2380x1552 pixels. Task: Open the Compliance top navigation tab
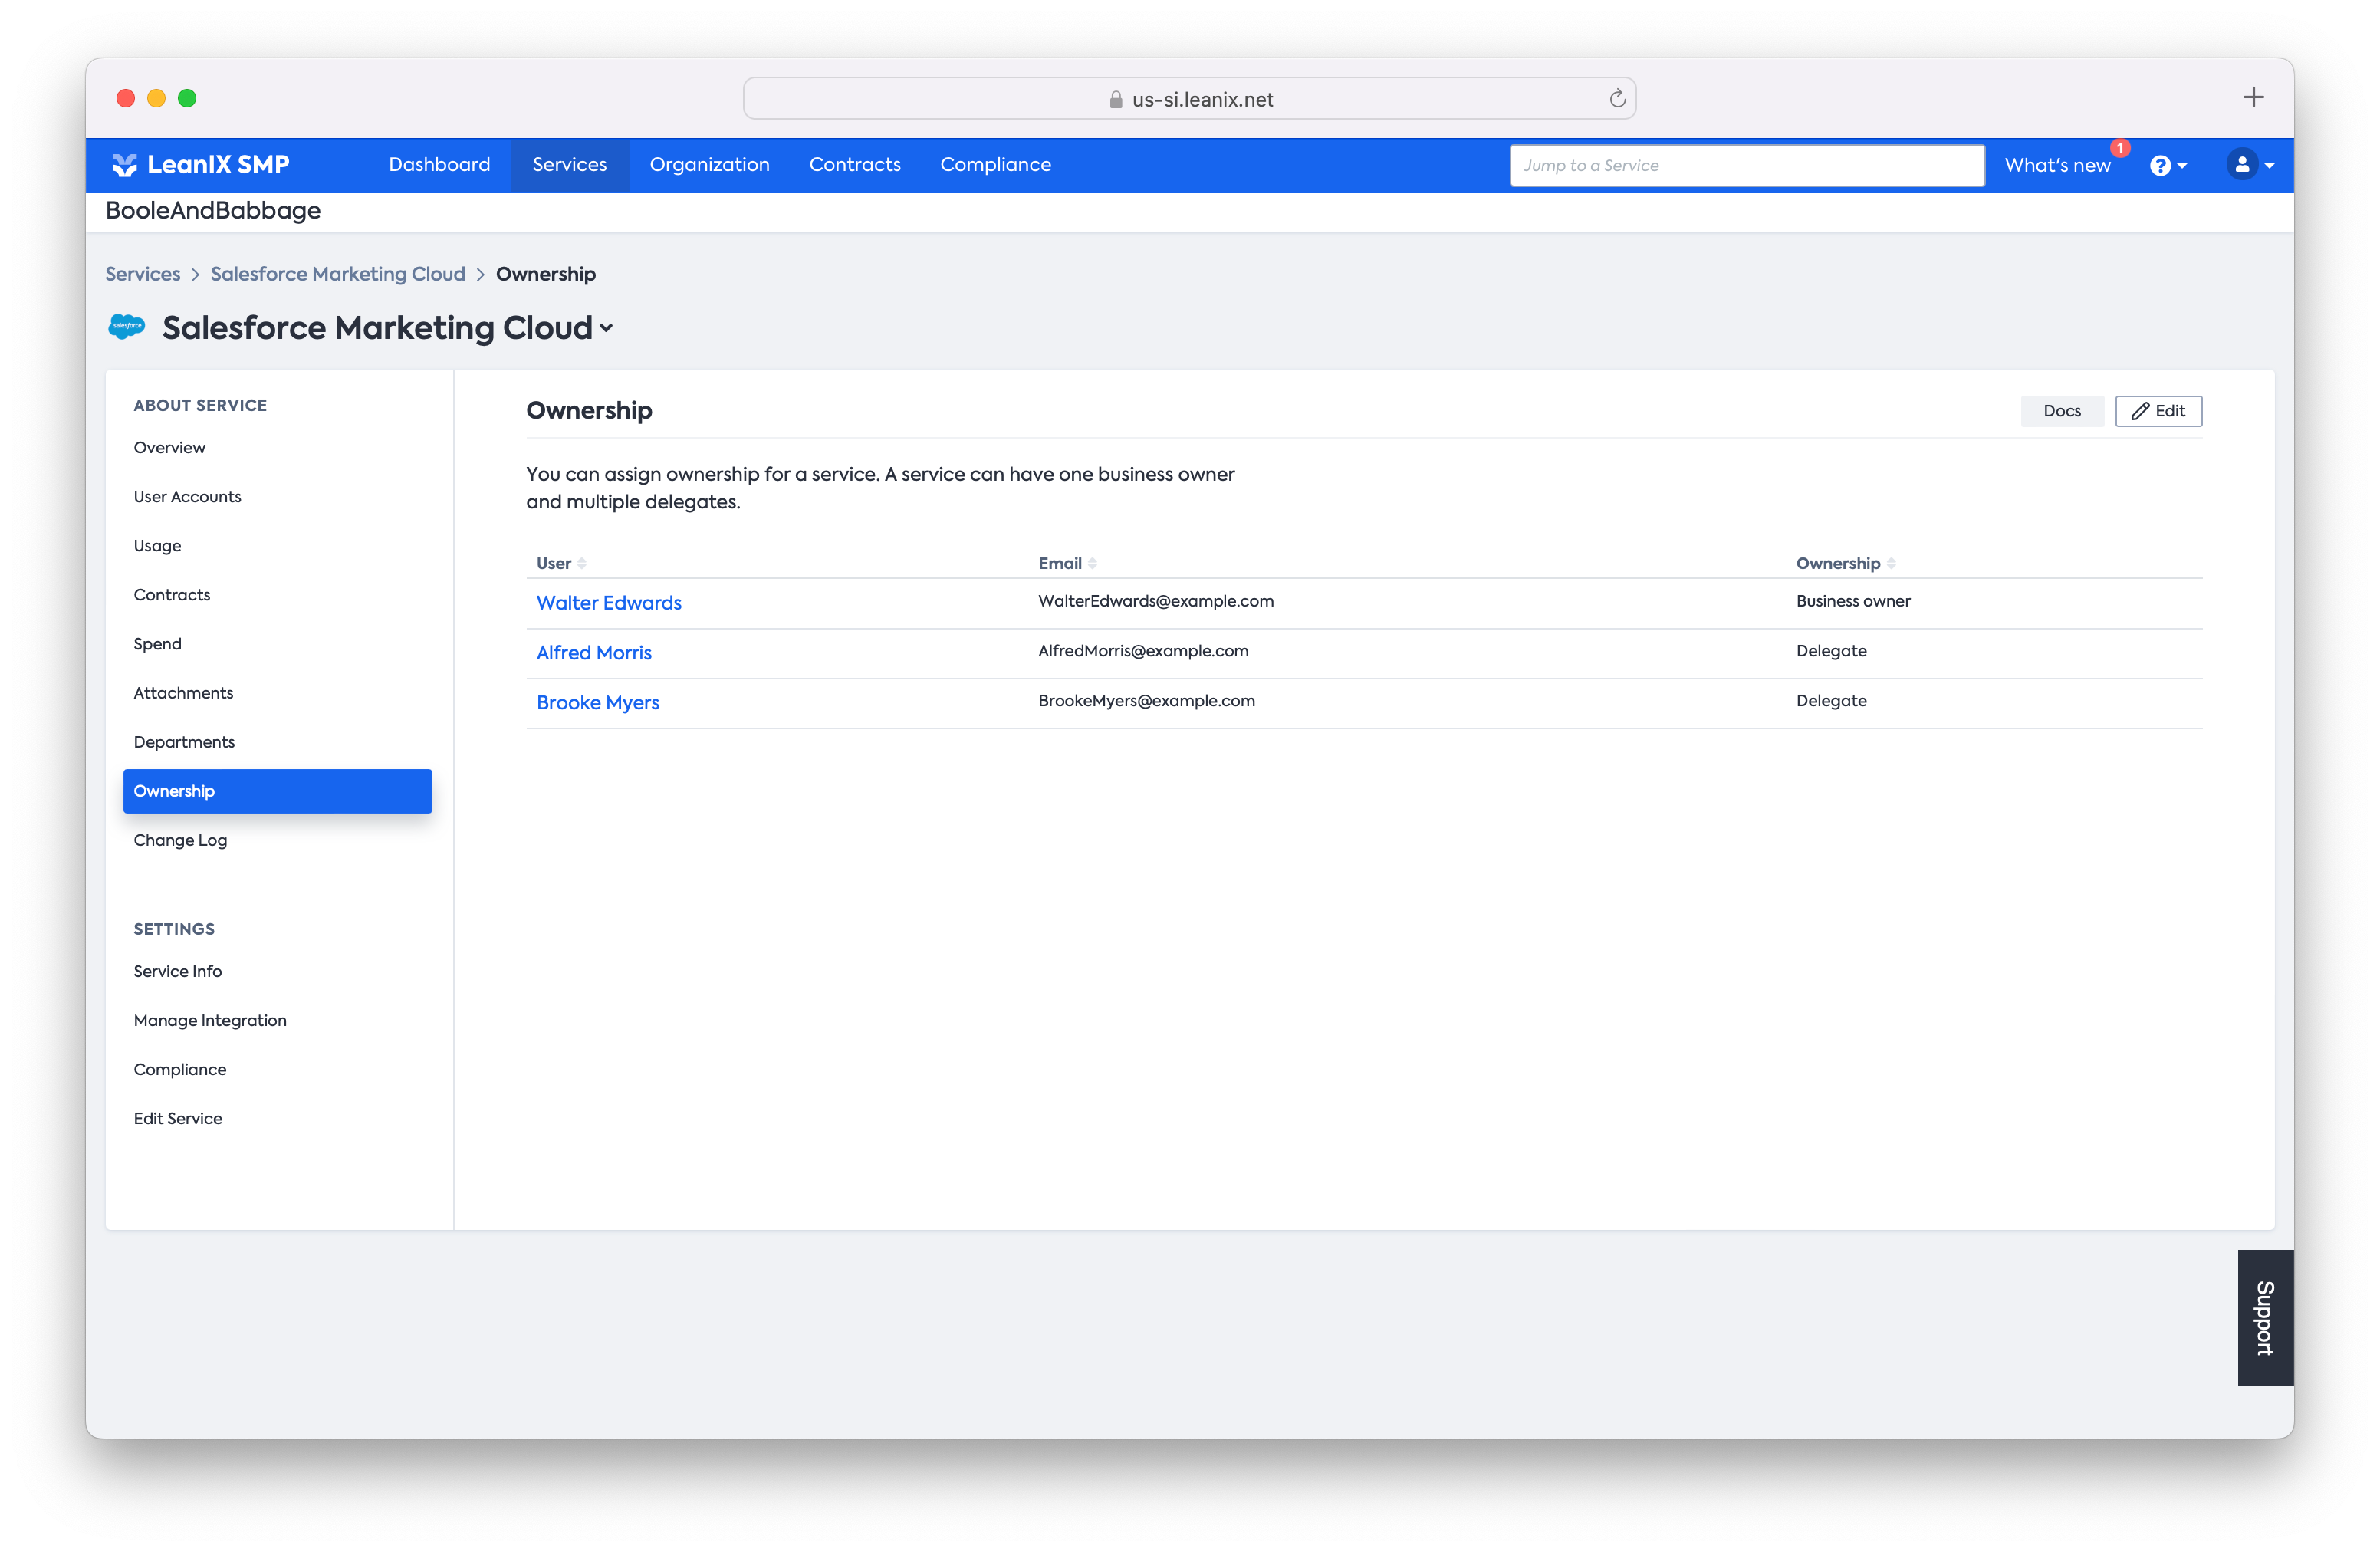[x=995, y=165]
